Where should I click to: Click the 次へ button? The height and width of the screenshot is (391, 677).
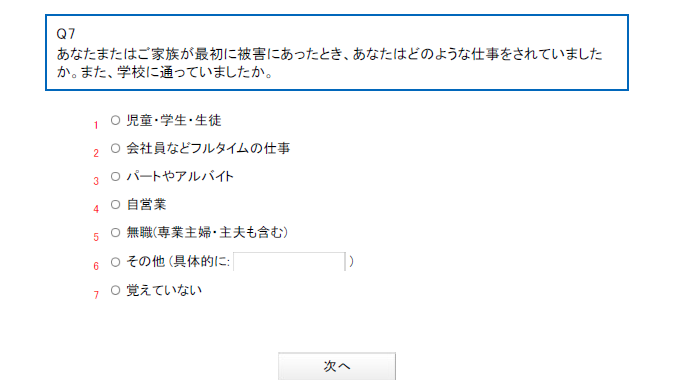point(337,366)
